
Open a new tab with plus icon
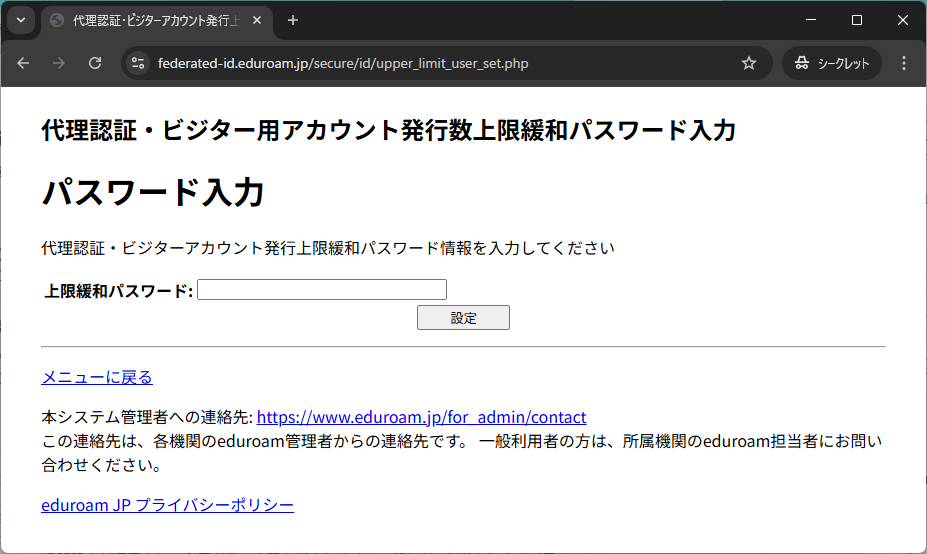(293, 20)
